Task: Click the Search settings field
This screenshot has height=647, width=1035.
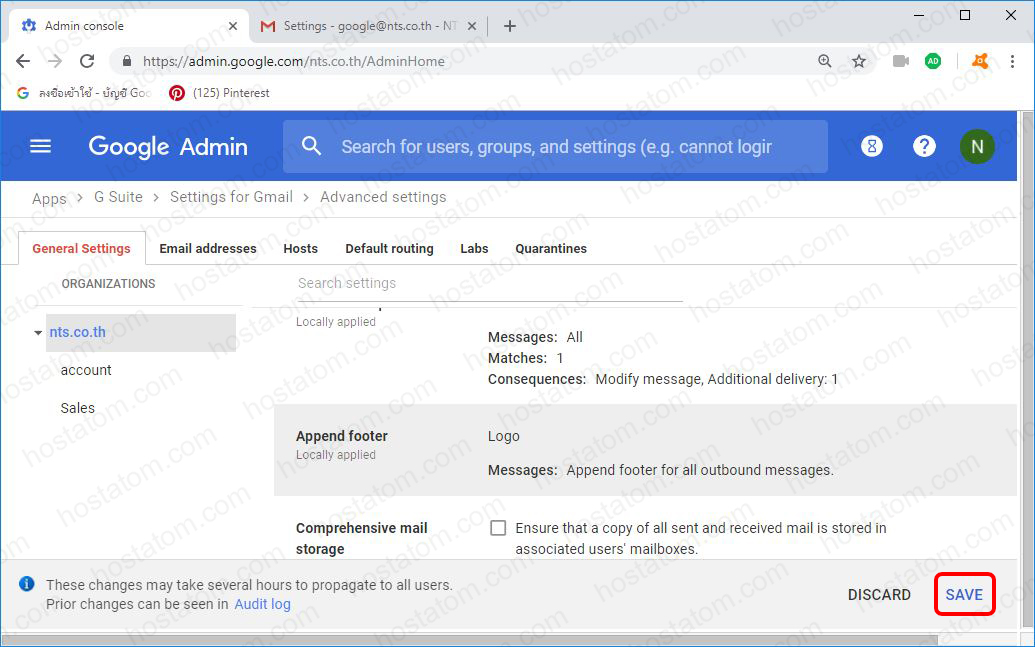Action: click(x=490, y=283)
